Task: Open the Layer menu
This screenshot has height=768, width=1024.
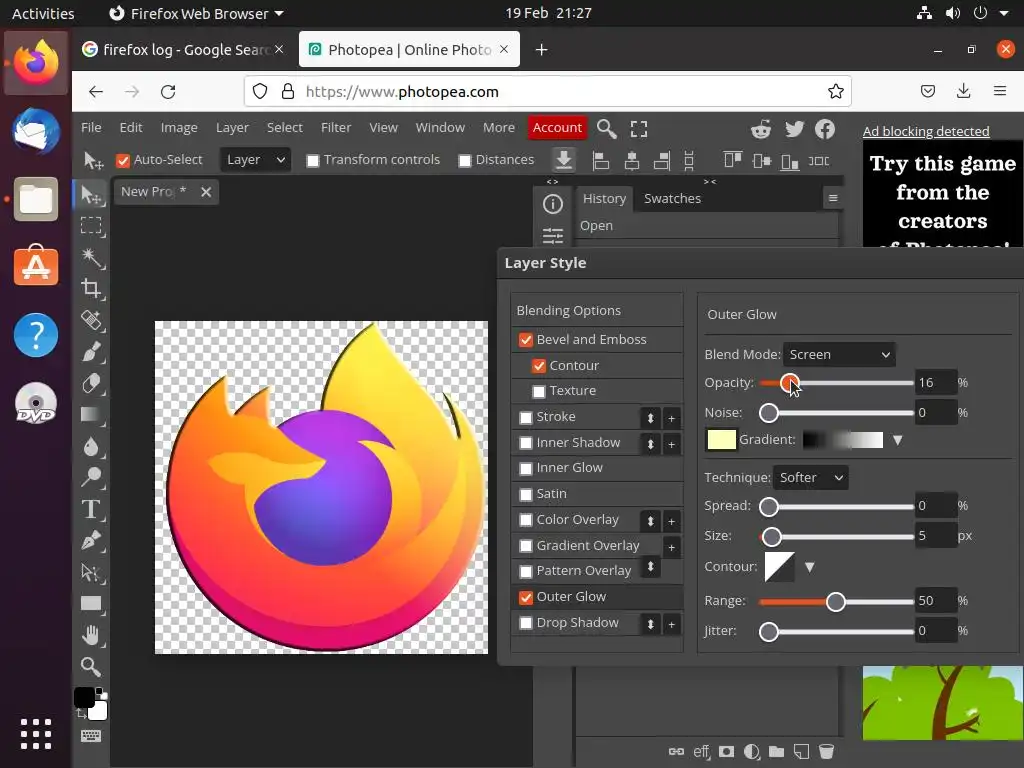Action: (232, 127)
